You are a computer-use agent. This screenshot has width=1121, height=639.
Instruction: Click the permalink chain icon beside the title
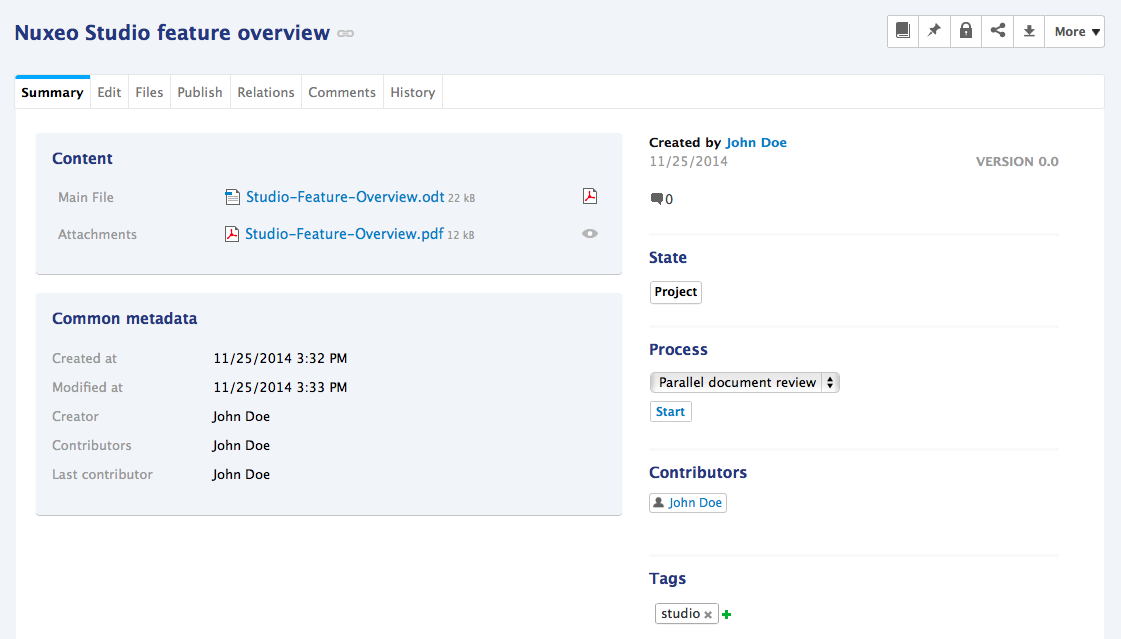click(345, 34)
